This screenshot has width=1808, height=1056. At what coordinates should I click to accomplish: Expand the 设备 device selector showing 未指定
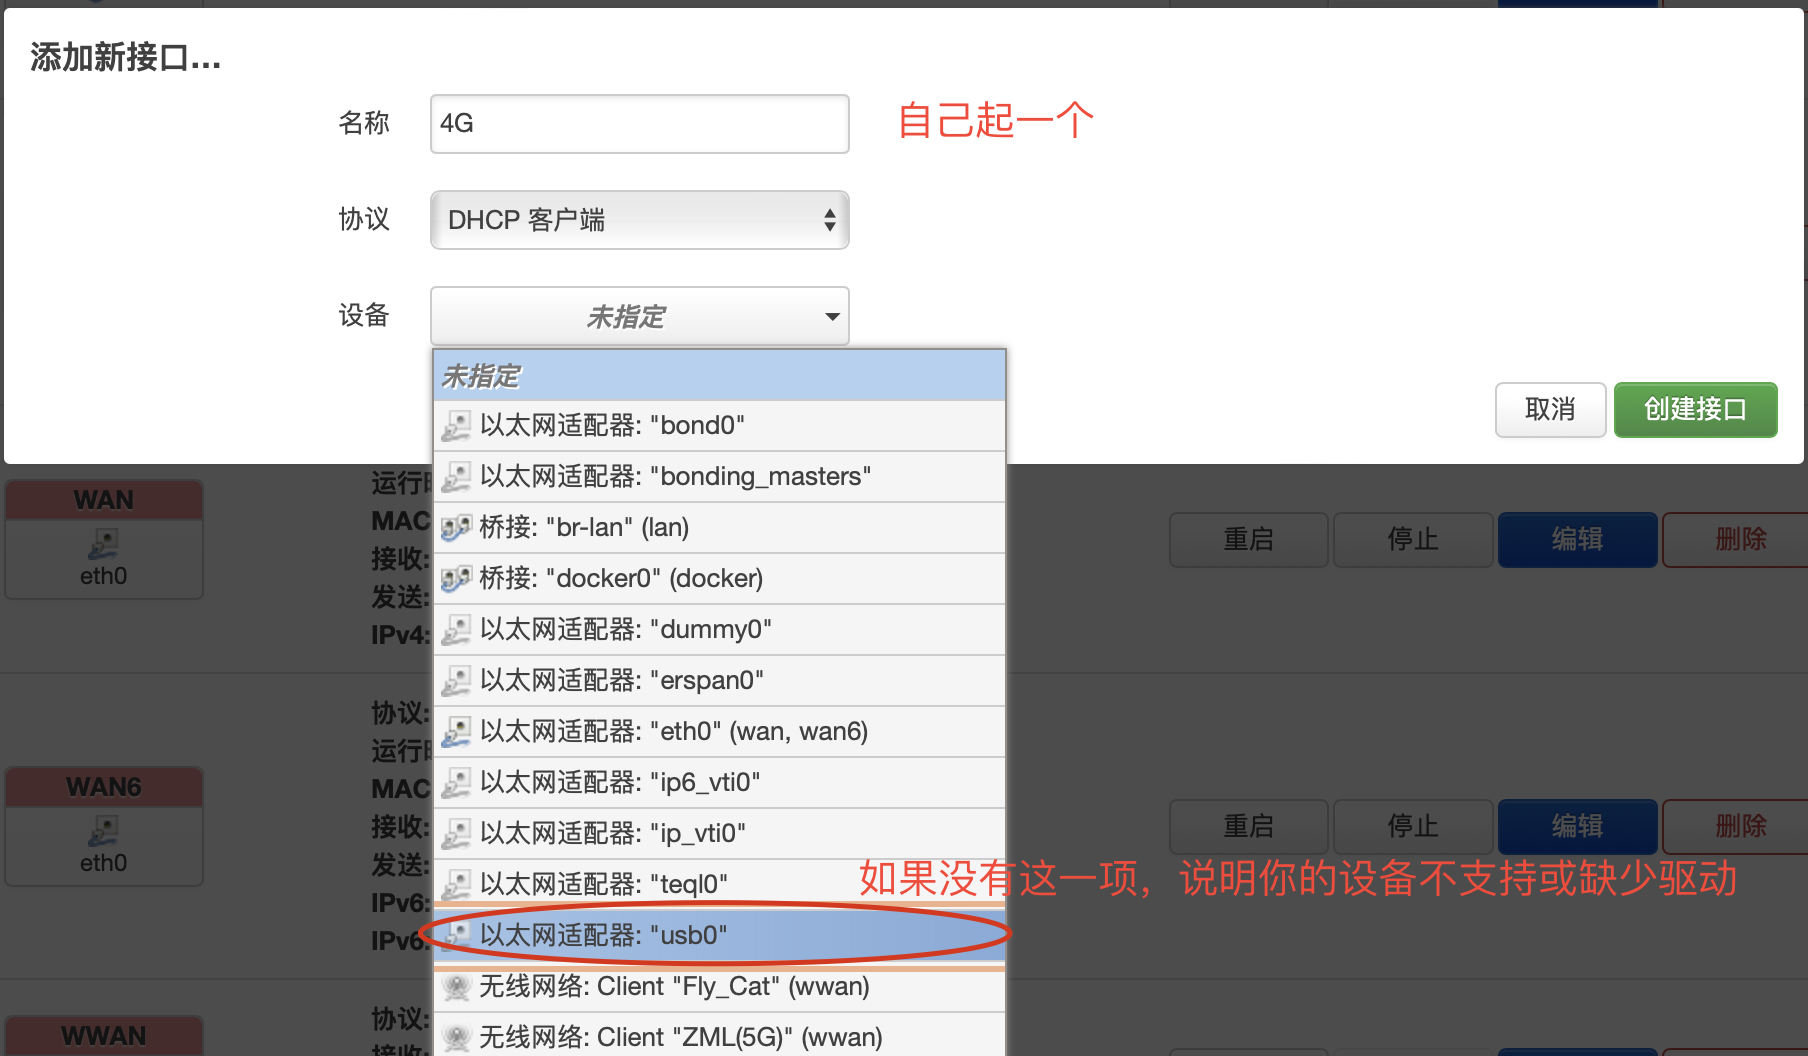coord(639,316)
